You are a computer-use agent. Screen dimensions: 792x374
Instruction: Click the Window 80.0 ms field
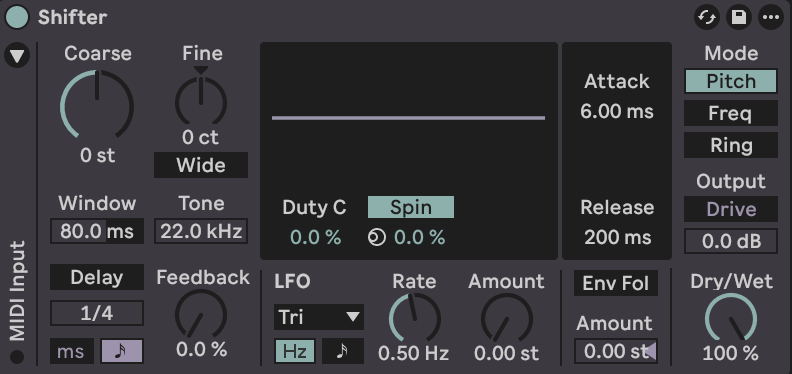(97, 231)
